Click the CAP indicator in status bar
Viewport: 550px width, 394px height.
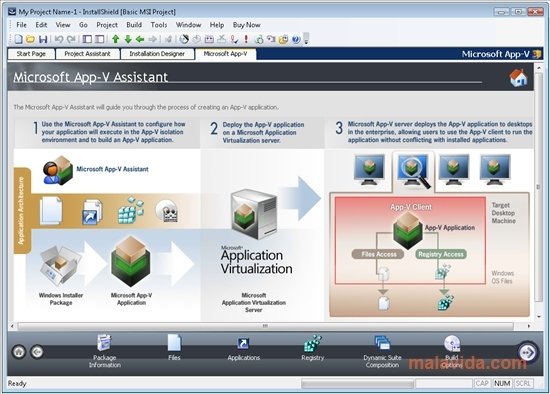coord(482,383)
